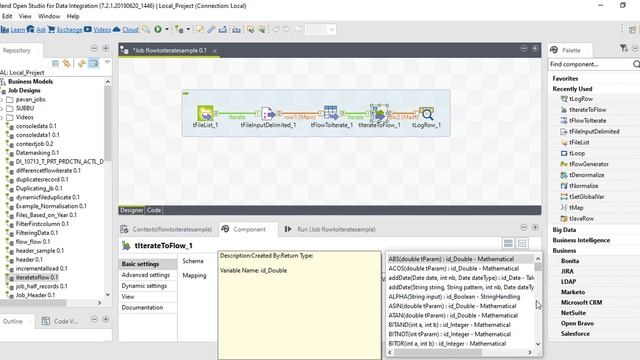Click the create job toolbar icon
Viewport: 640px width, 360px height.
click(x=179, y=29)
